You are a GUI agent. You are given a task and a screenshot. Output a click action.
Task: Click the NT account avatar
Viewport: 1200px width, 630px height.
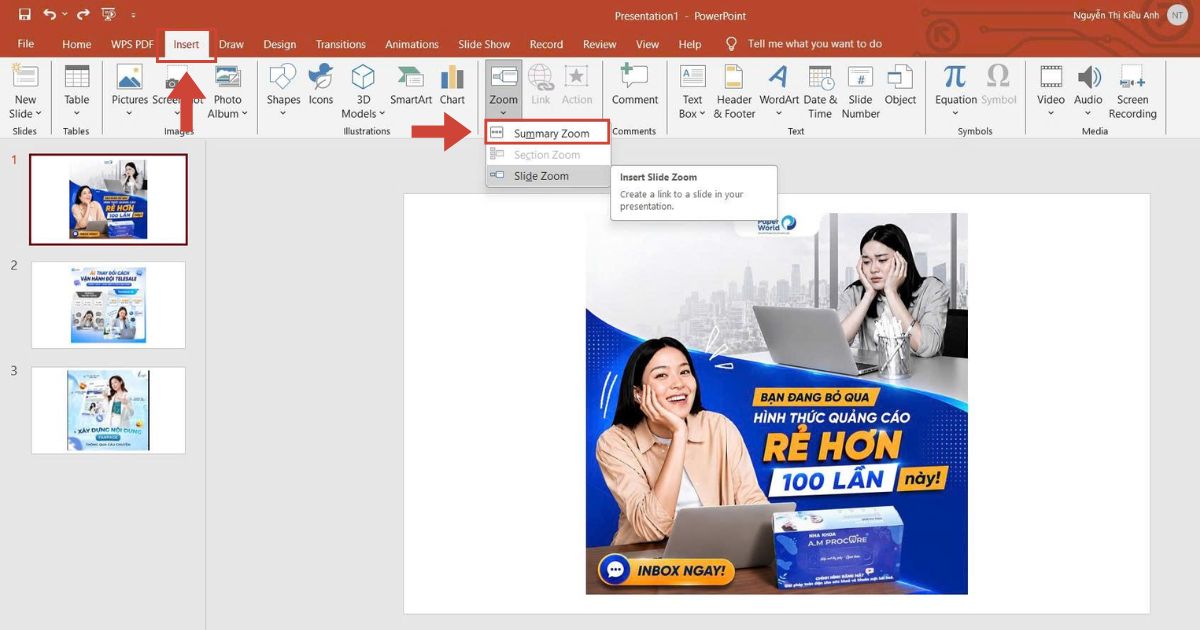tap(1178, 15)
